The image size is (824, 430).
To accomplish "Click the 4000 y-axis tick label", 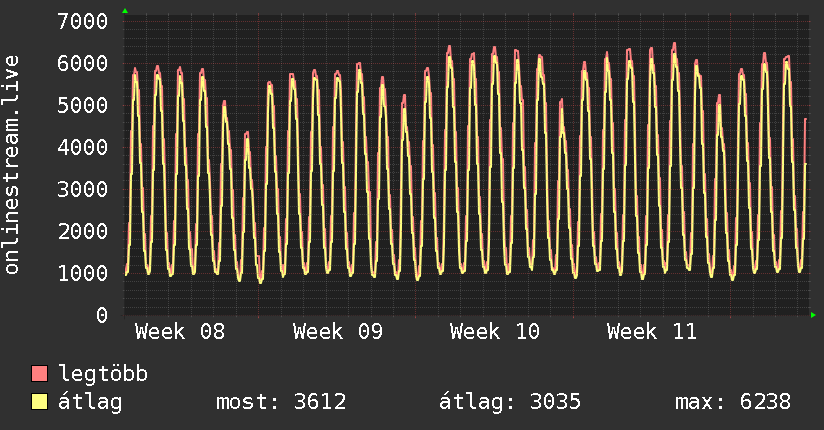I will tap(83, 147).
